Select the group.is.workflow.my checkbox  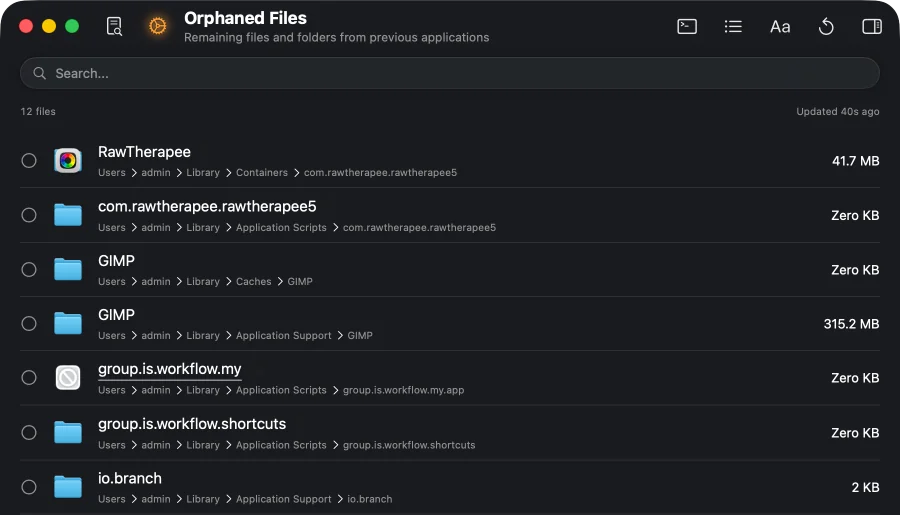point(29,377)
